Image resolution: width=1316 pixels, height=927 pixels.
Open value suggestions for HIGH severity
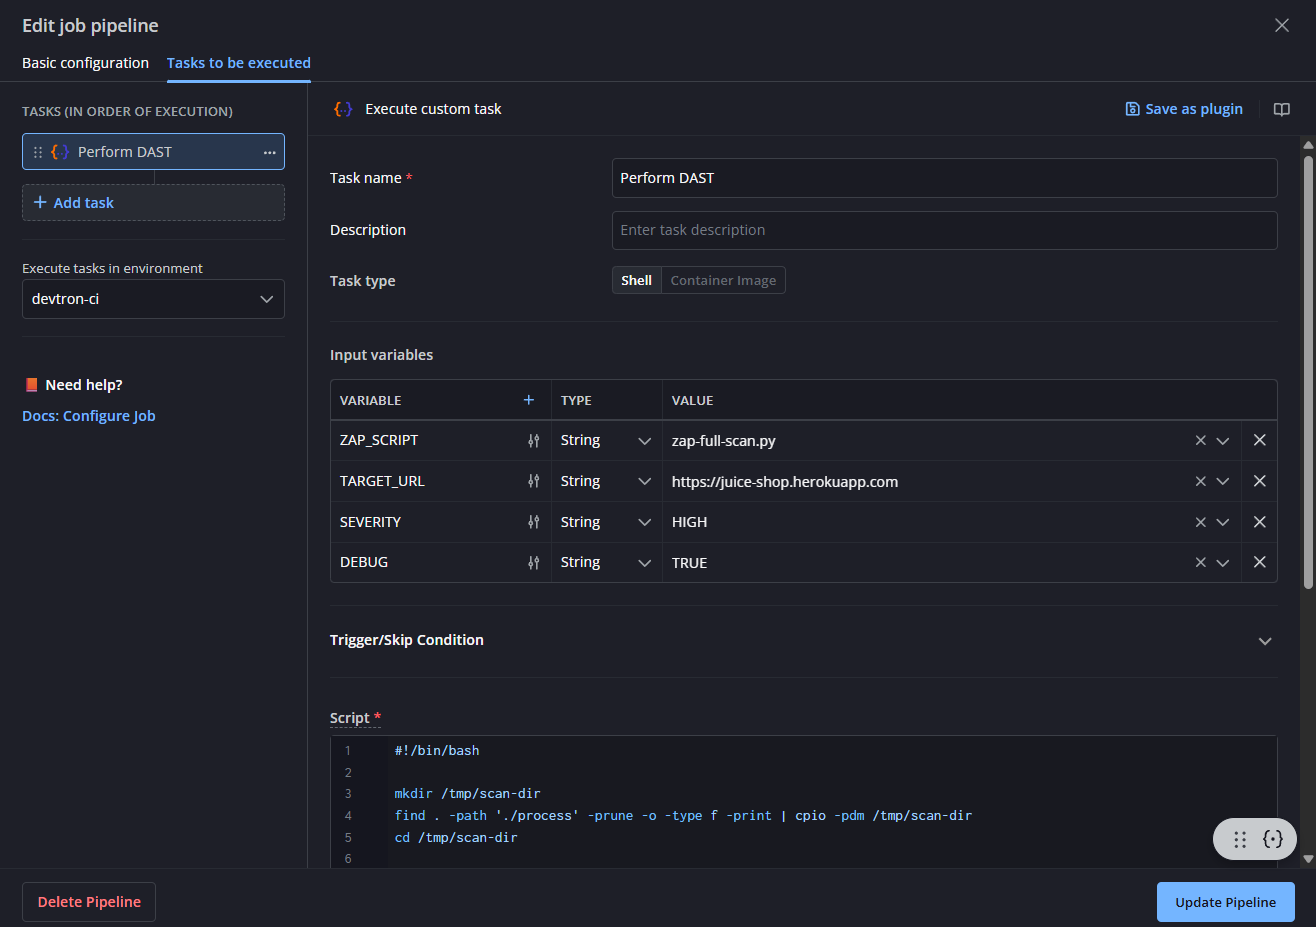click(x=1222, y=522)
